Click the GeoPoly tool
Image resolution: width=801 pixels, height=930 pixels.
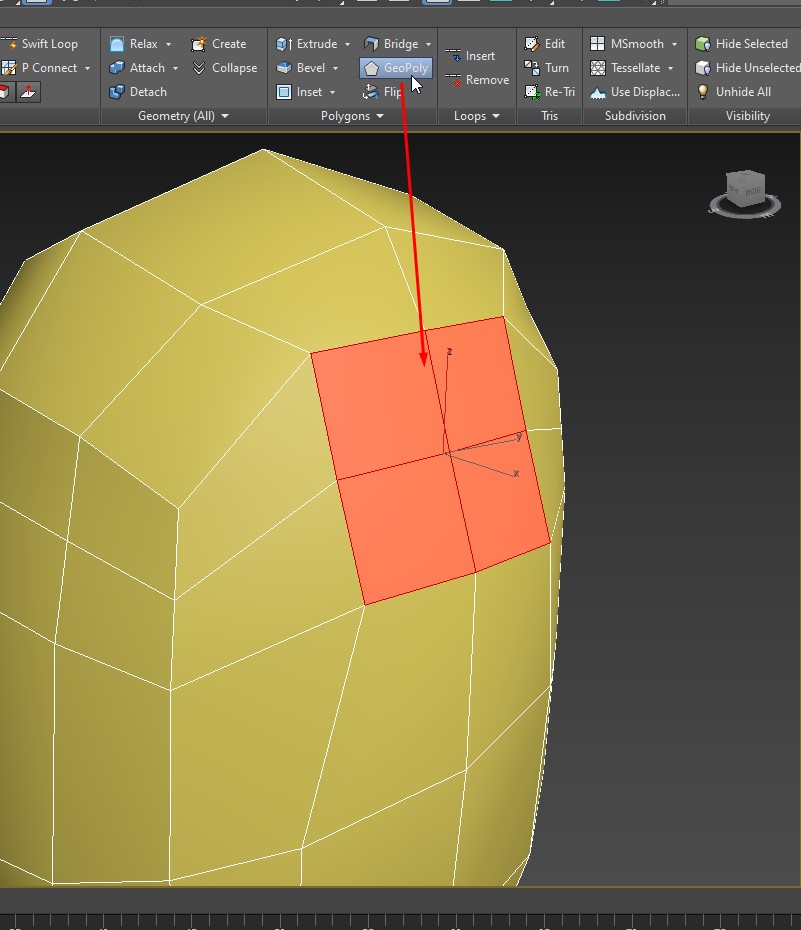point(396,68)
